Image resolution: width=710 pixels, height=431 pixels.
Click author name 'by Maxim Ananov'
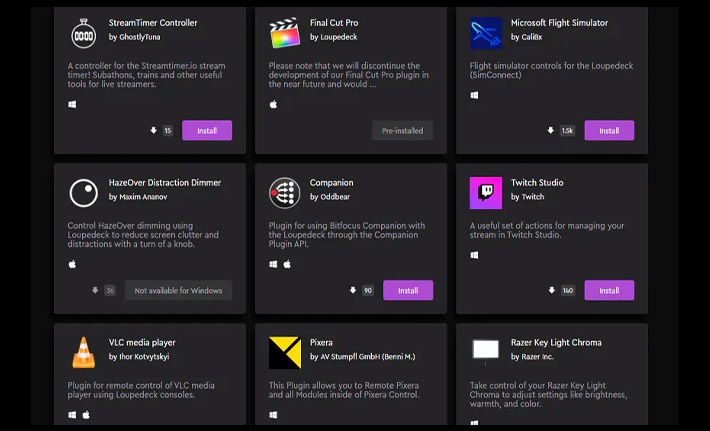pyautogui.click(x=138, y=197)
